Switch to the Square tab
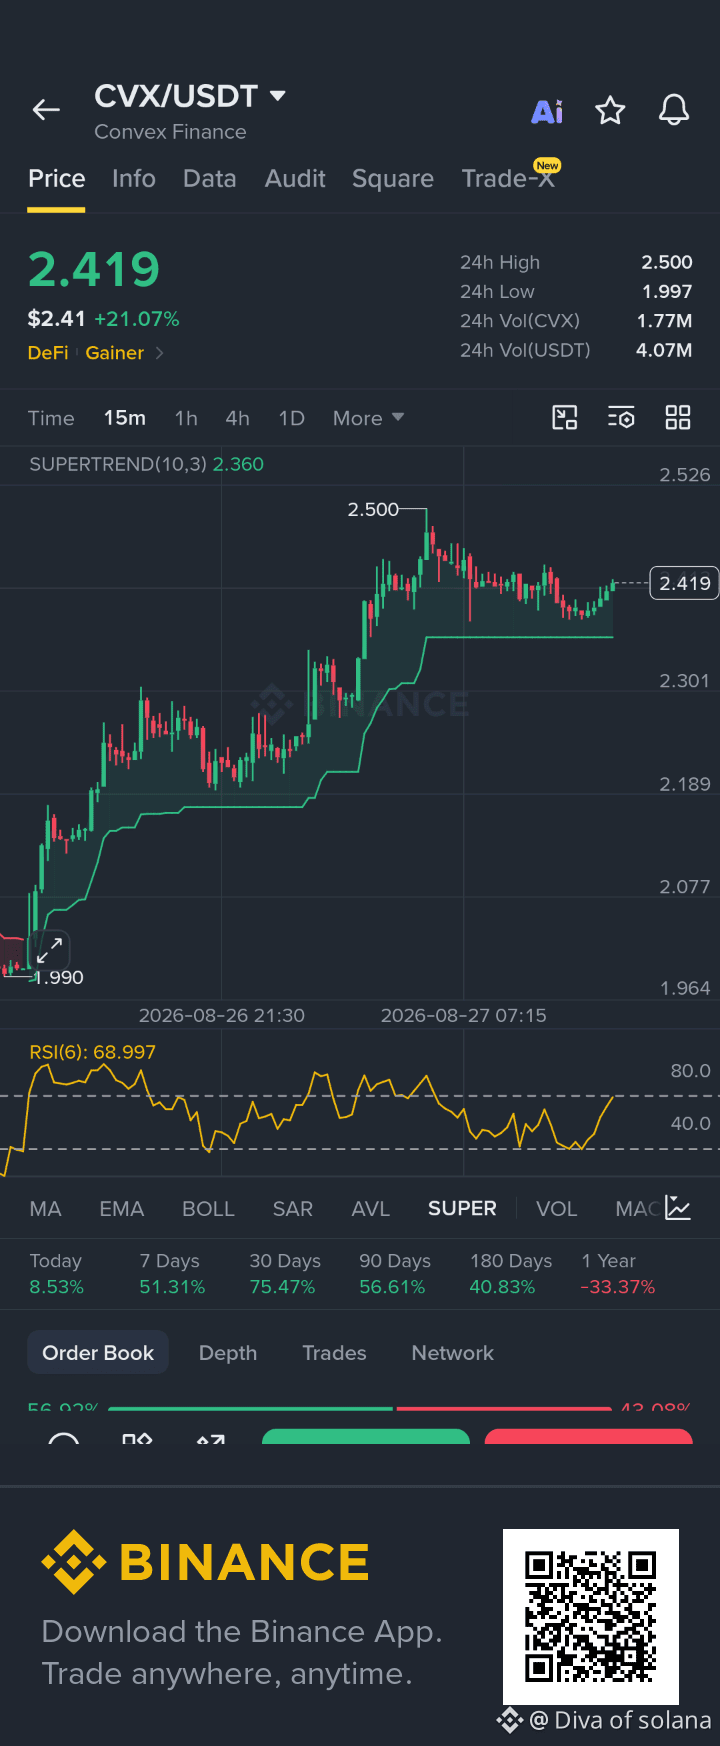 point(393,179)
